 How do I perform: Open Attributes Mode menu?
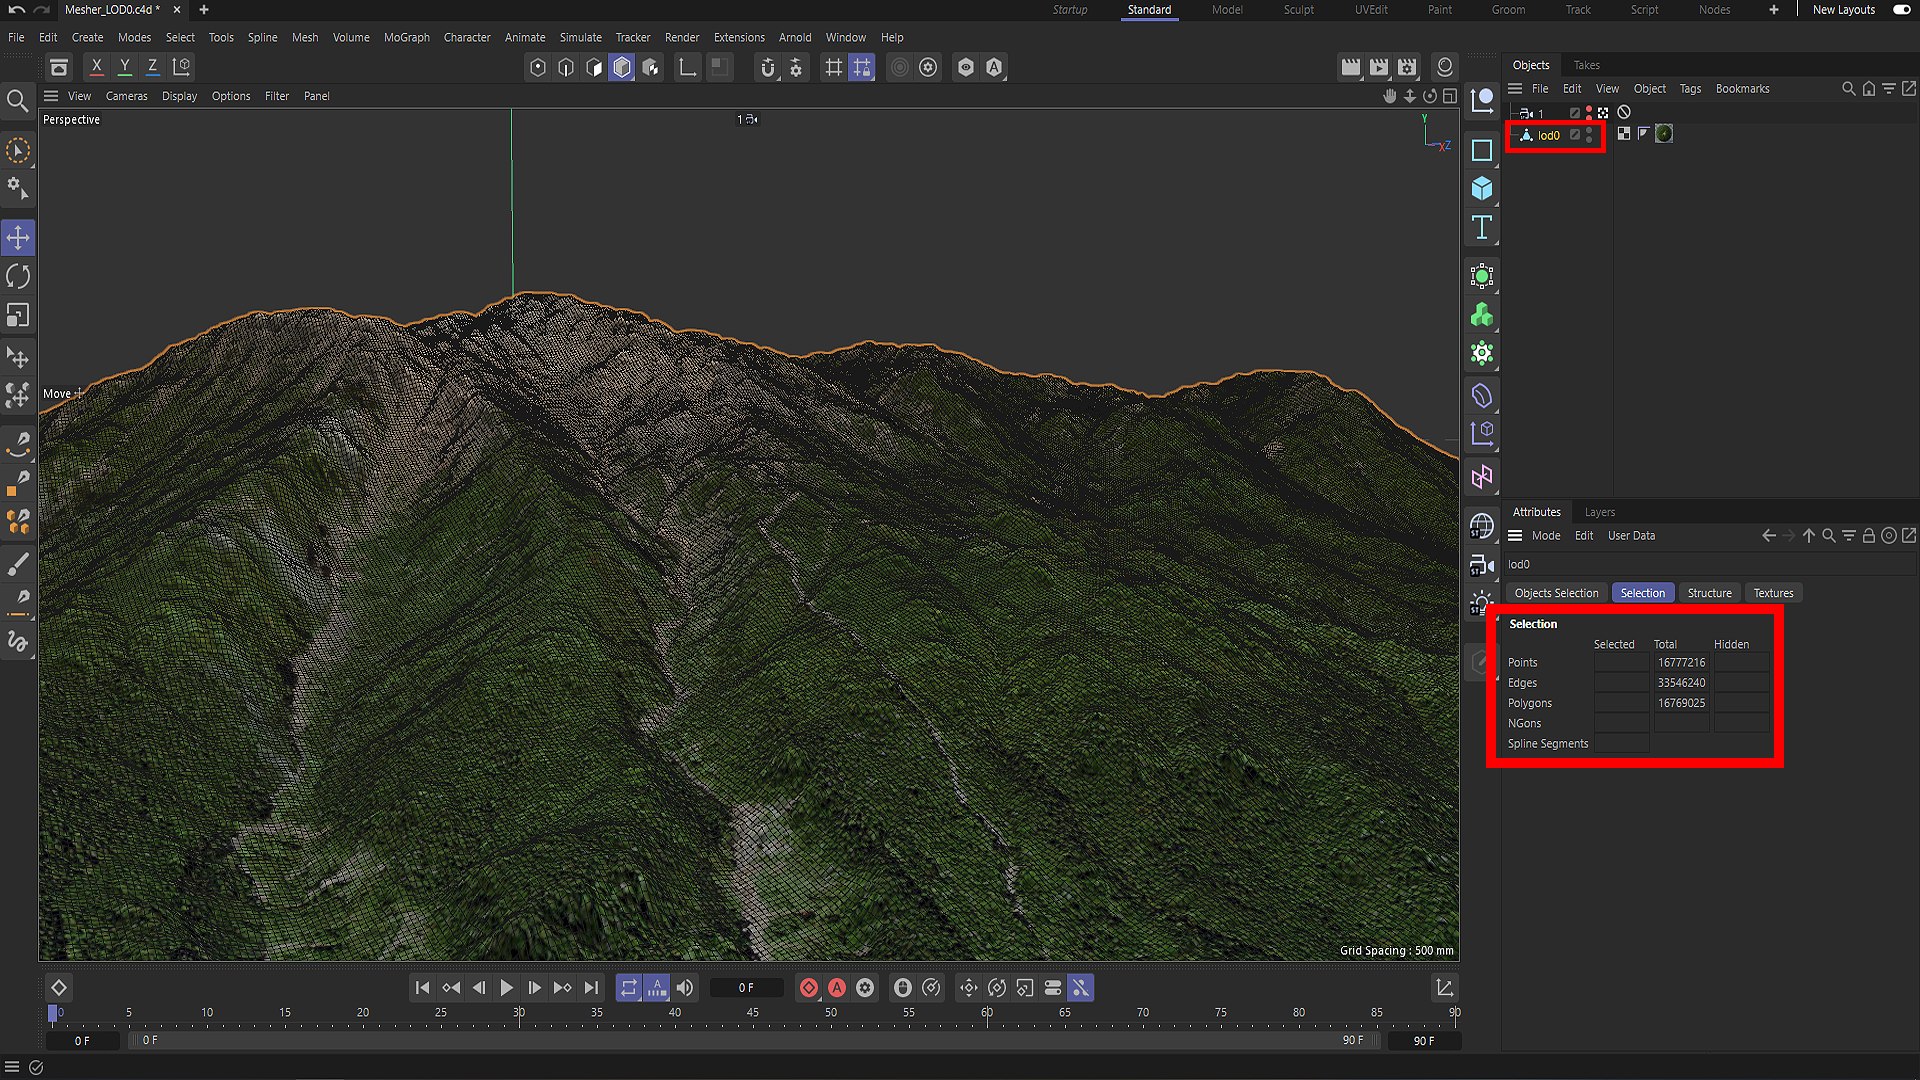point(1546,536)
